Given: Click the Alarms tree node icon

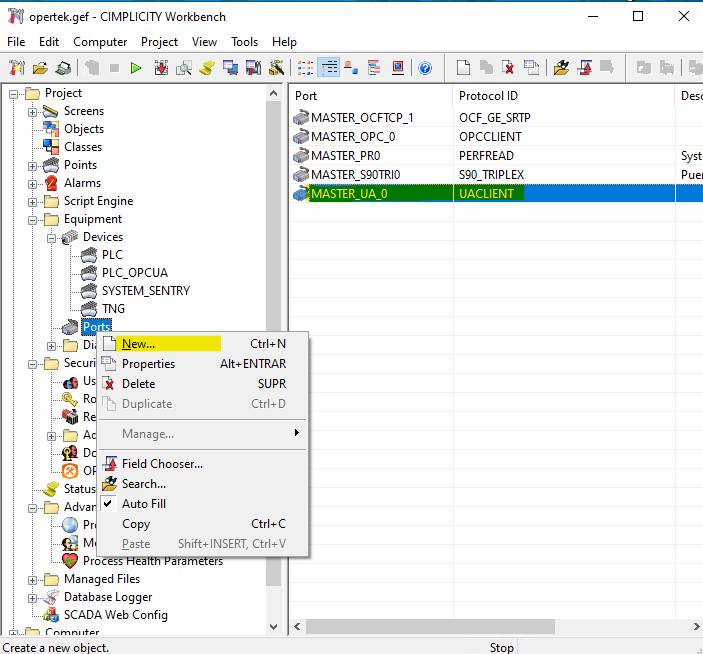Looking at the screenshot, I should [52, 183].
